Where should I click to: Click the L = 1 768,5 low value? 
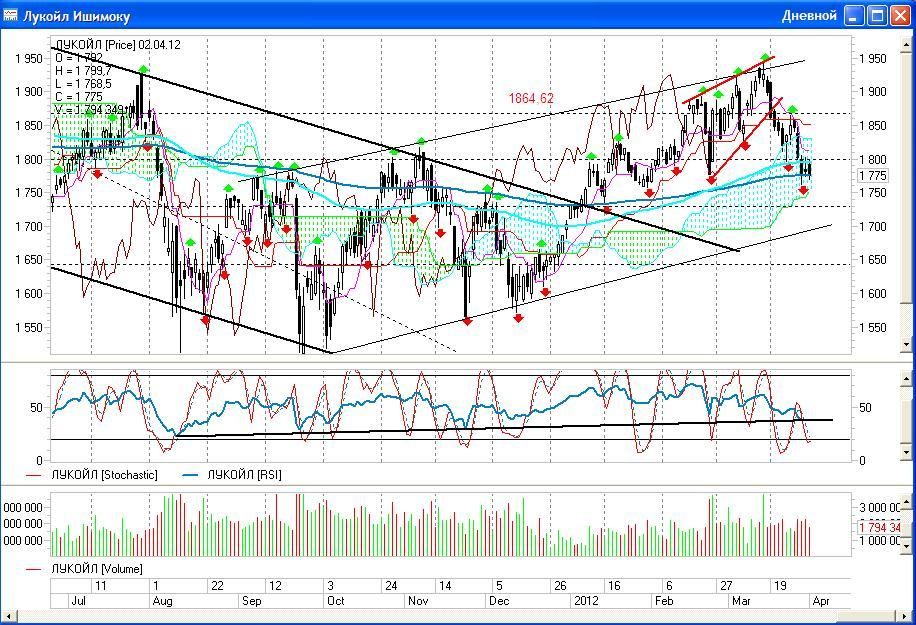(x=83, y=84)
